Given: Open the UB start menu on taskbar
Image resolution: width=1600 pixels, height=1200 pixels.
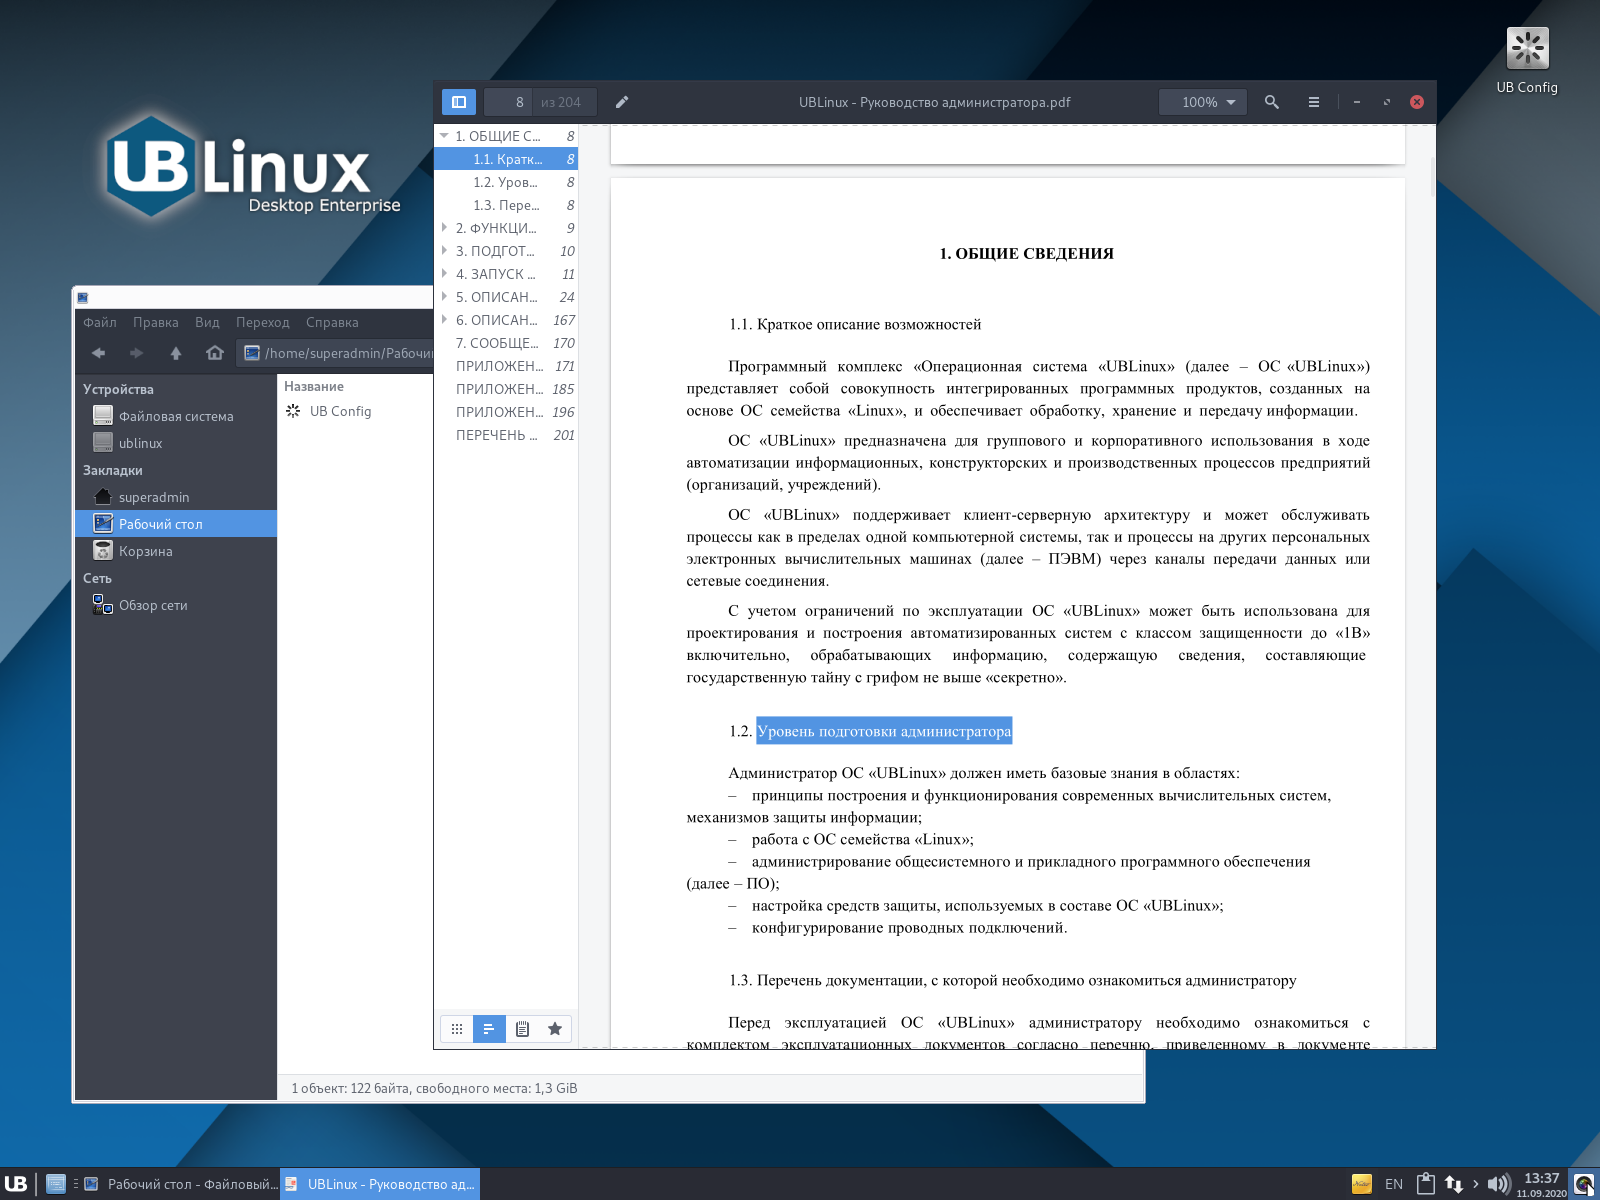Looking at the screenshot, I should tap(16, 1184).
